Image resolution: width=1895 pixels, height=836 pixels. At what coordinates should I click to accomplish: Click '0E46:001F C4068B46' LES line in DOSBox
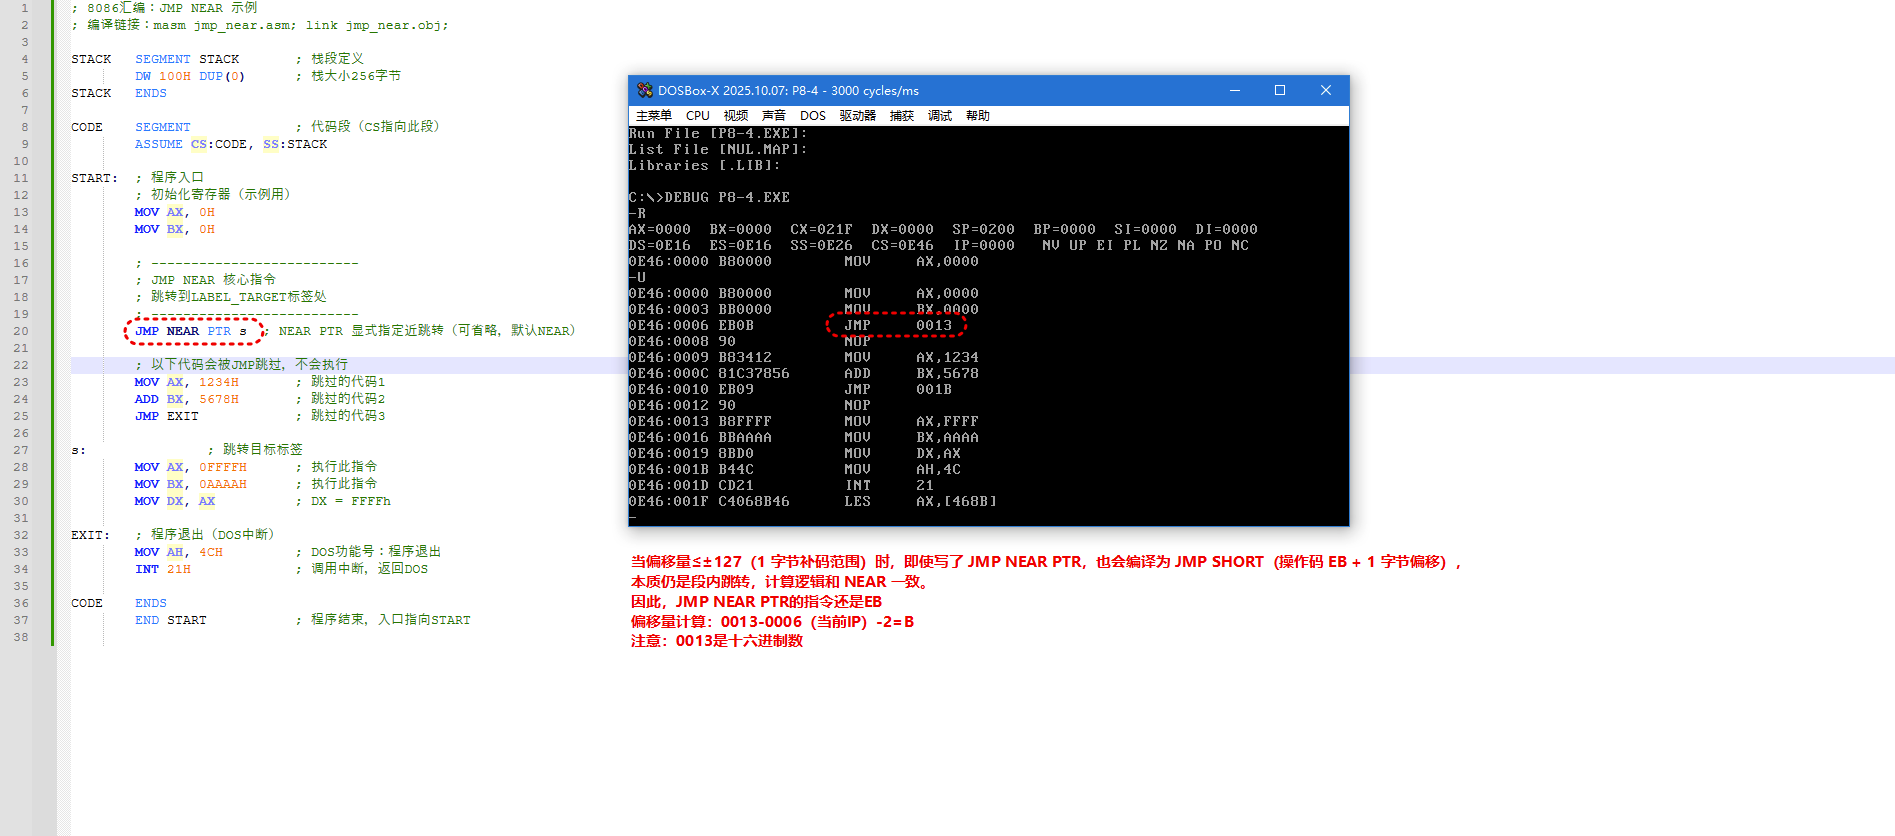tap(813, 502)
